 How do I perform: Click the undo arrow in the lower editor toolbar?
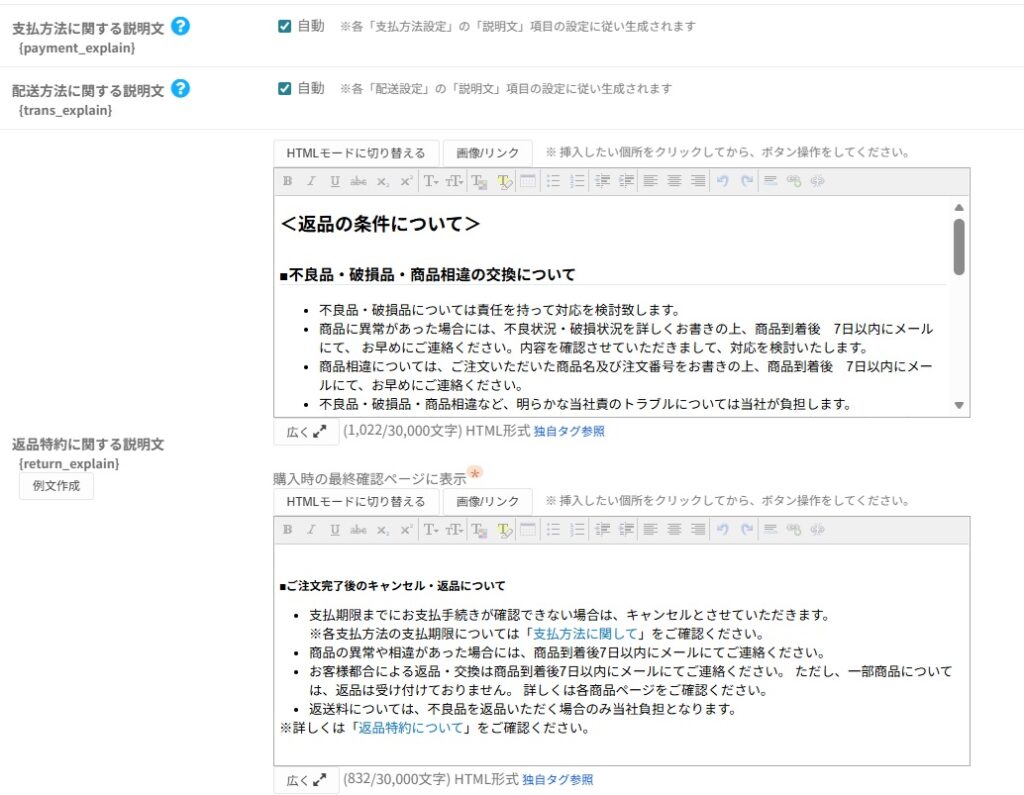(722, 530)
